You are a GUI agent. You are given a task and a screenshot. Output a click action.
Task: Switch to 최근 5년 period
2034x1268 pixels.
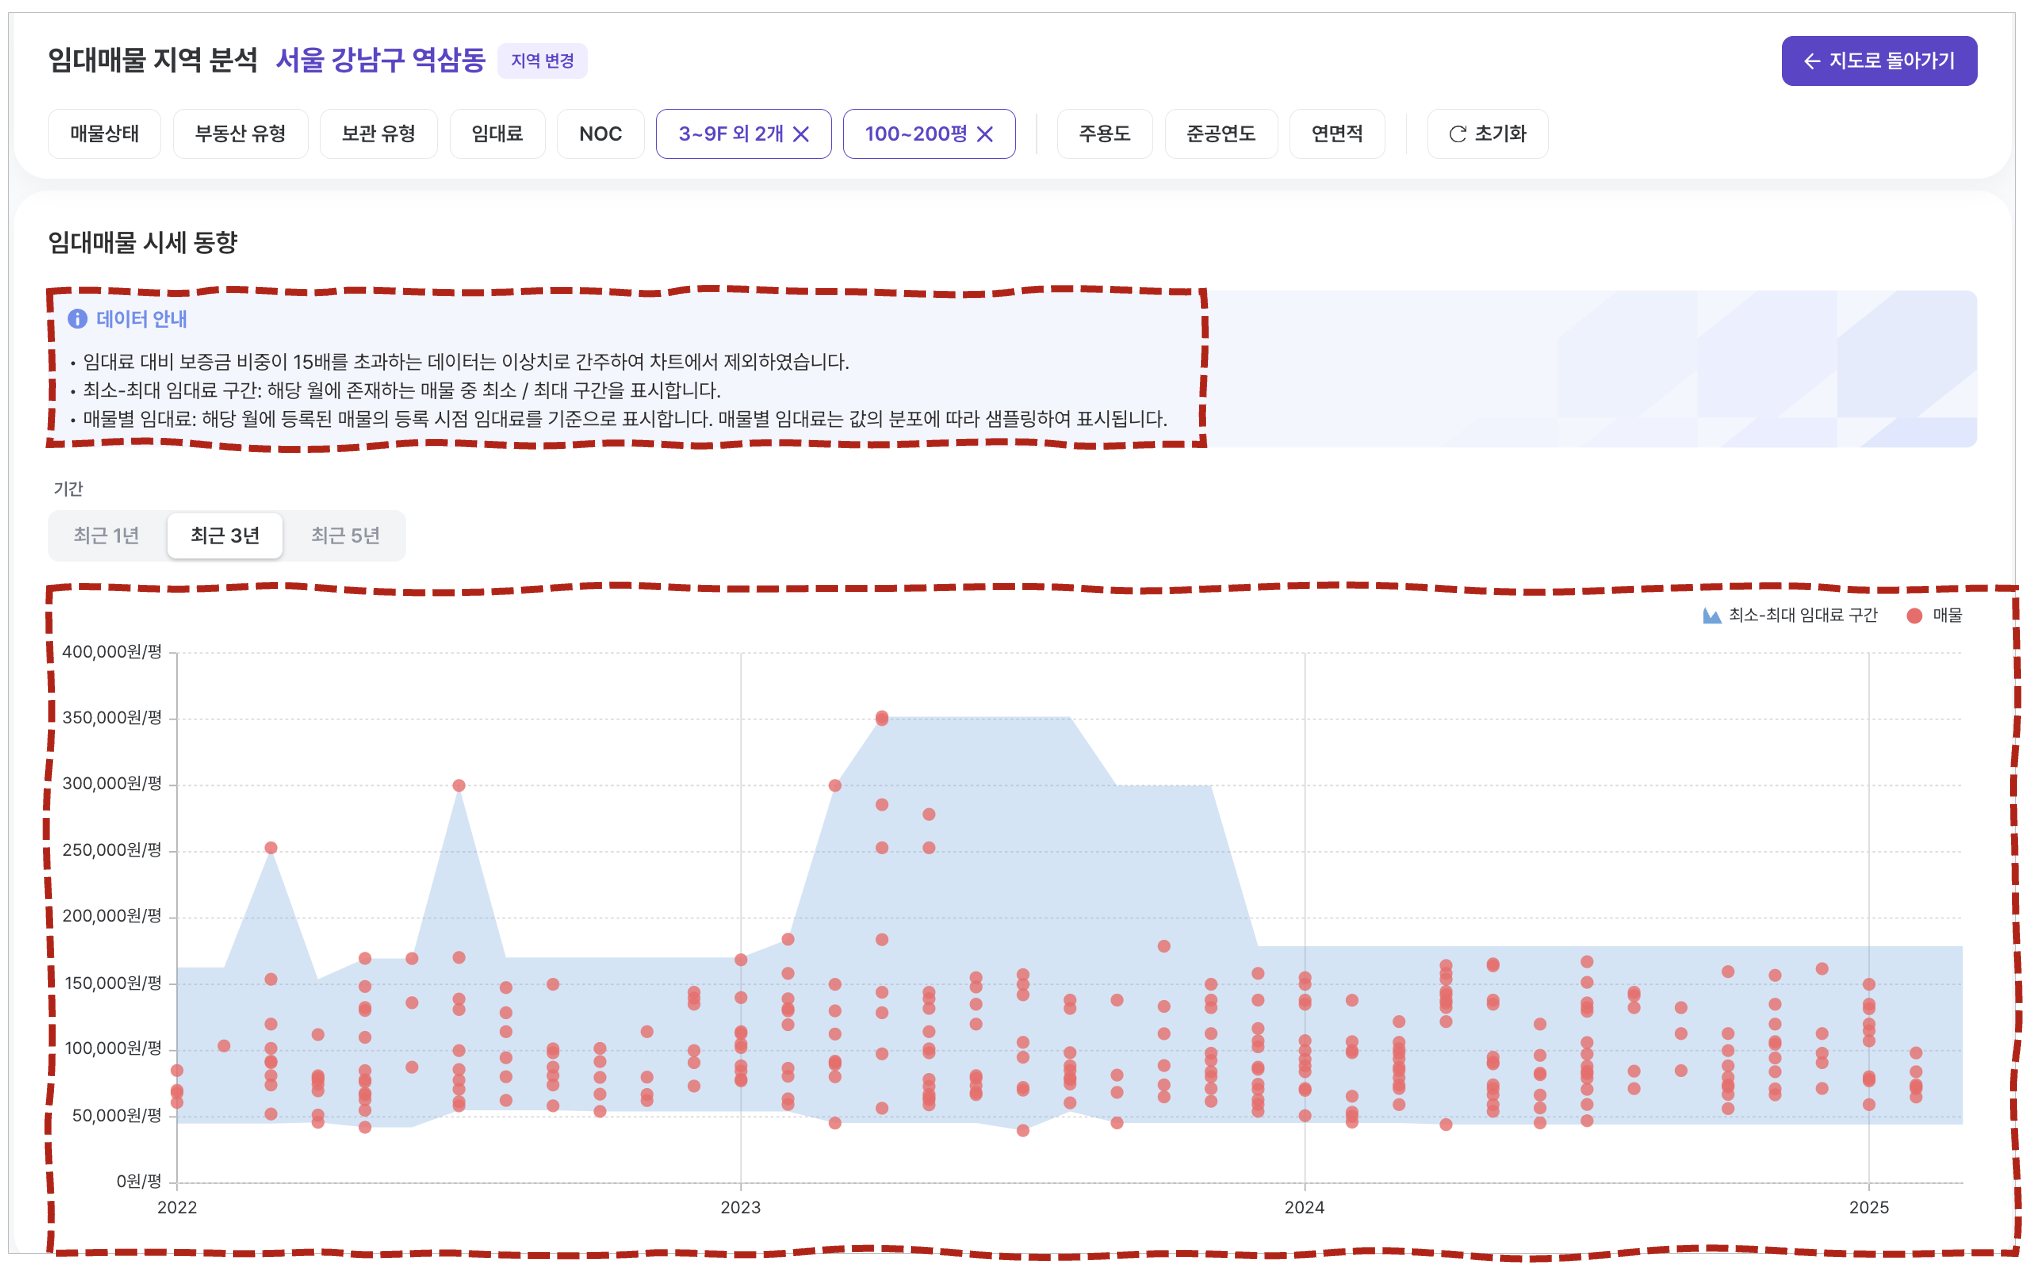345,536
